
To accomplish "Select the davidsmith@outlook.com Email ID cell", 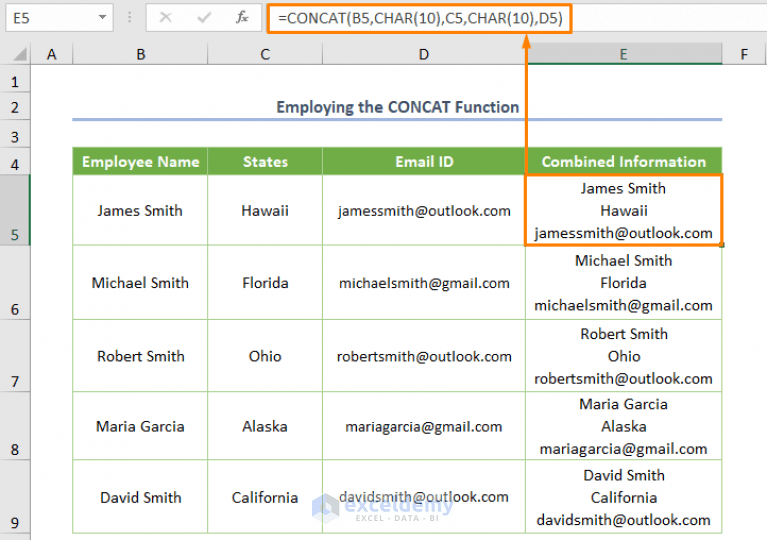I will click(x=424, y=496).
